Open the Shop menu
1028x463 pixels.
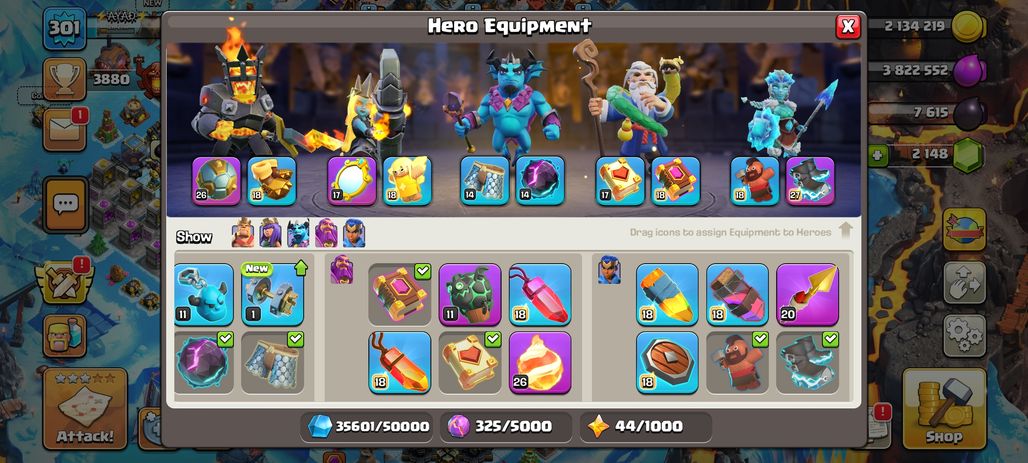pos(944,408)
